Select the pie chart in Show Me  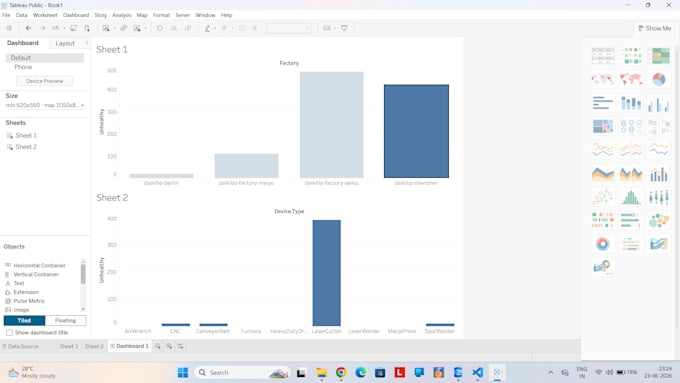click(x=659, y=79)
